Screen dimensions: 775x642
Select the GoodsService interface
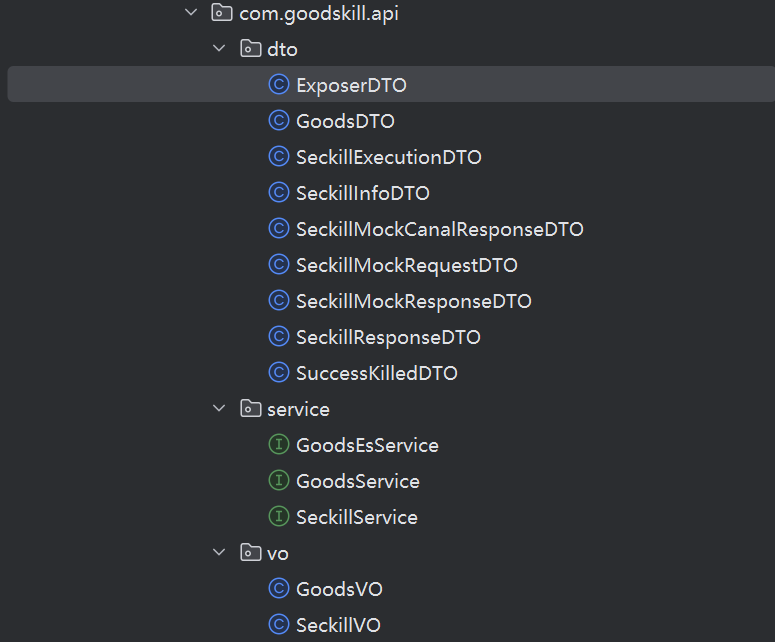(x=357, y=481)
